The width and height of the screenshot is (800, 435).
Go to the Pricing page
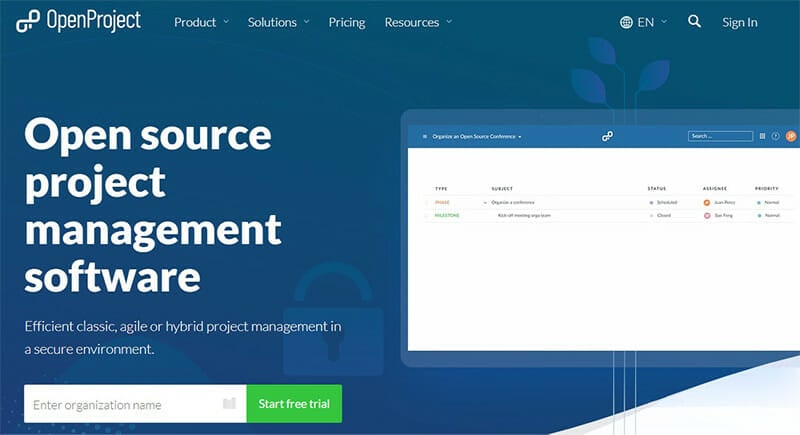347,22
